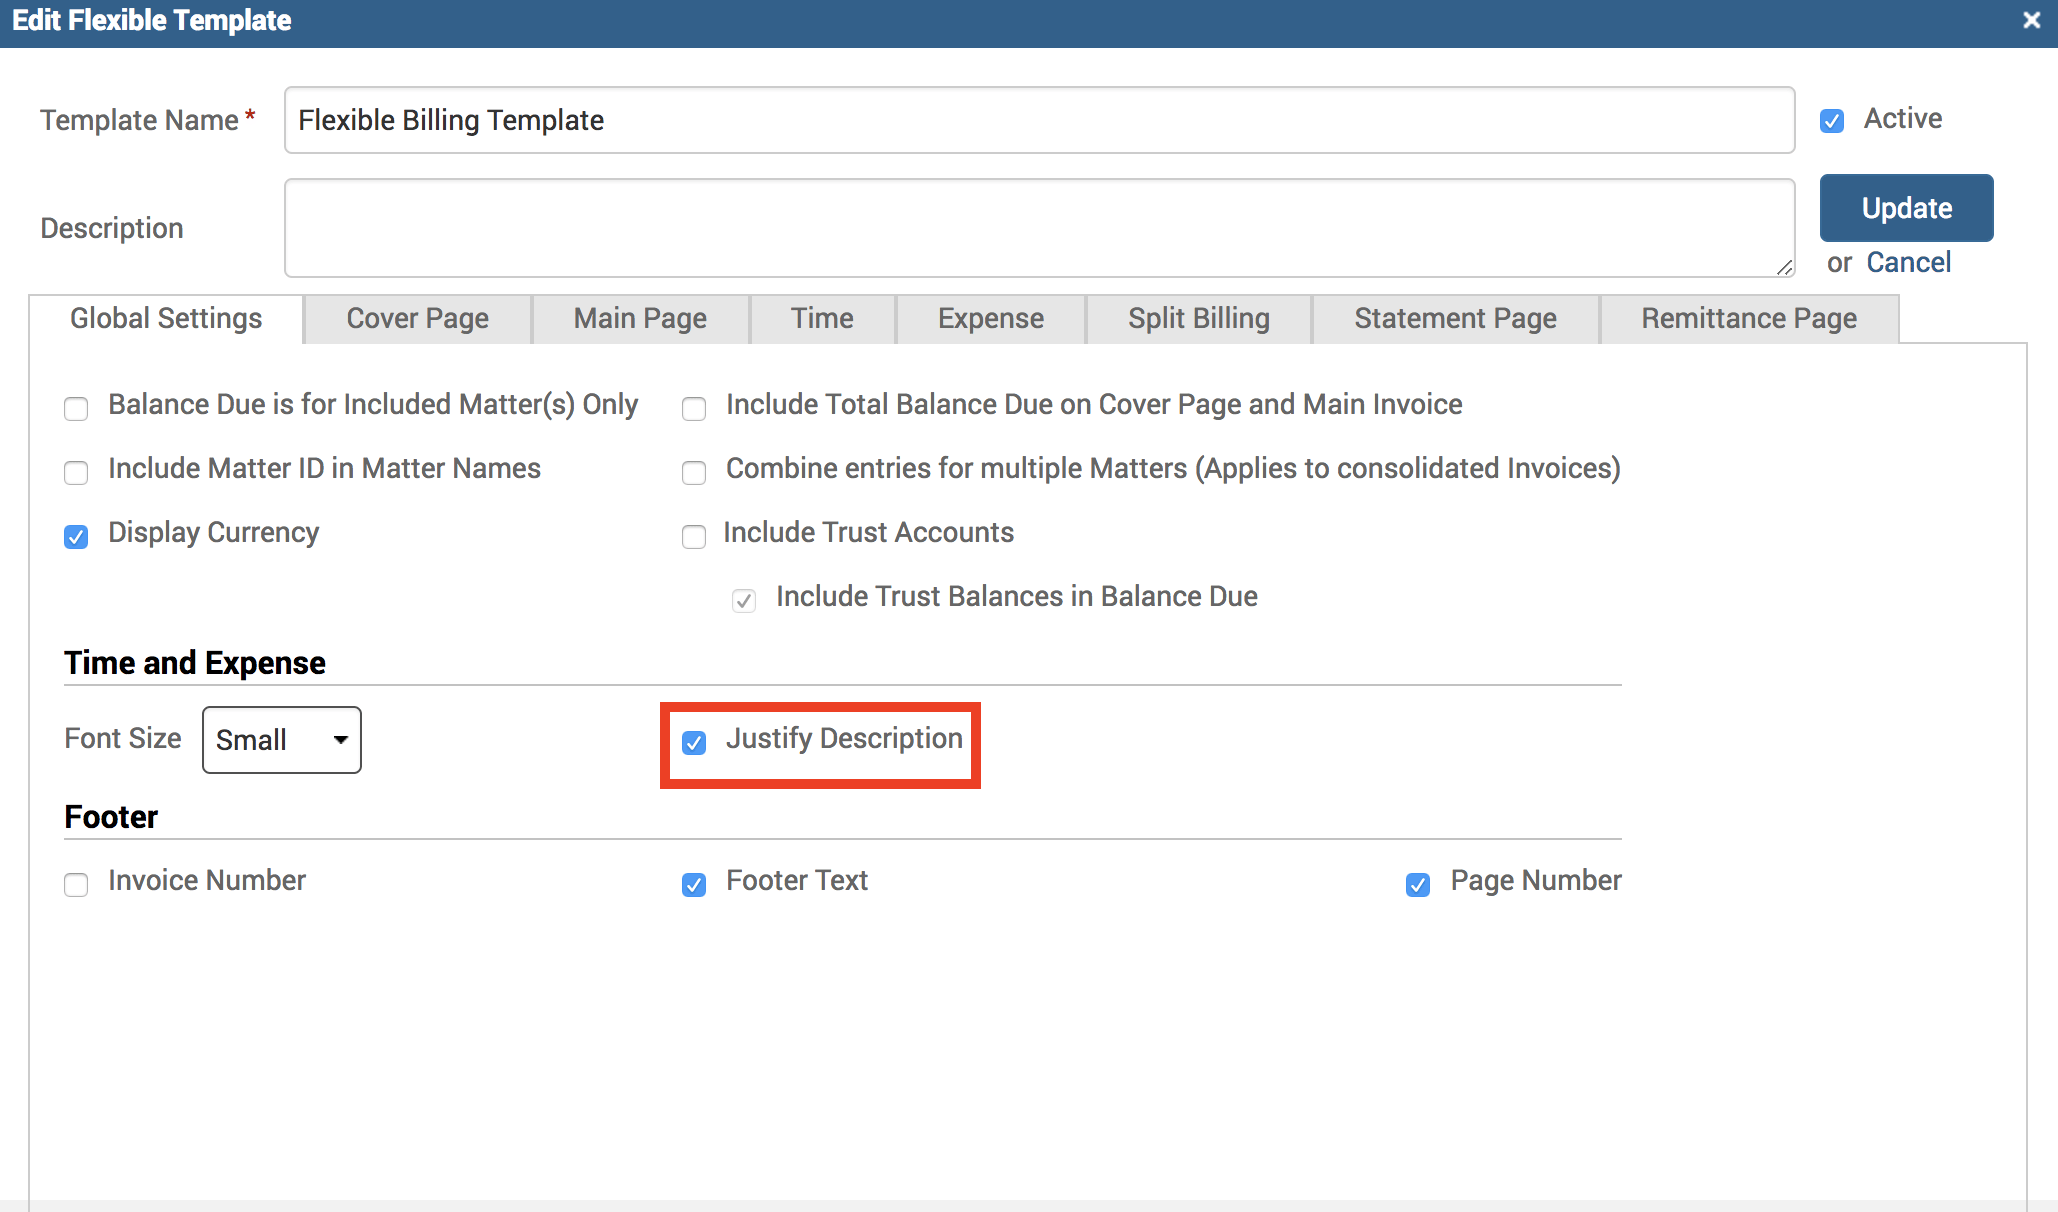The width and height of the screenshot is (2058, 1212).
Task: Uncheck the Page Number checkbox
Action: coord(1418,884)
